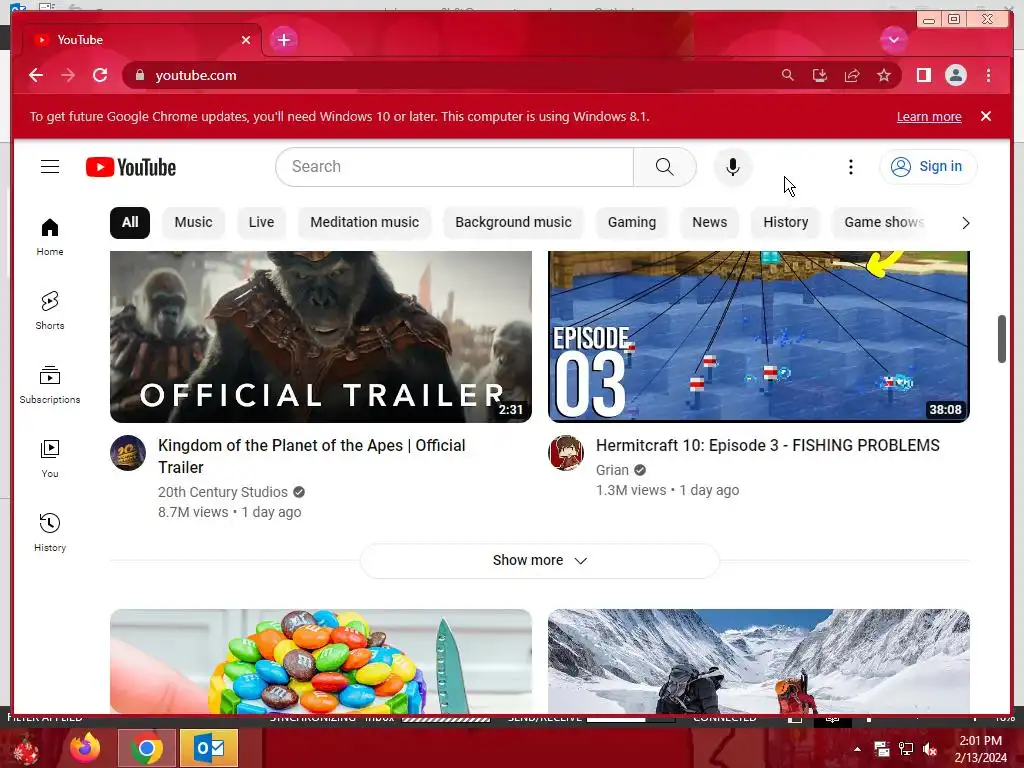Select the All filter chip
This screenshot has height=768, width=1024.
(130, 222)
